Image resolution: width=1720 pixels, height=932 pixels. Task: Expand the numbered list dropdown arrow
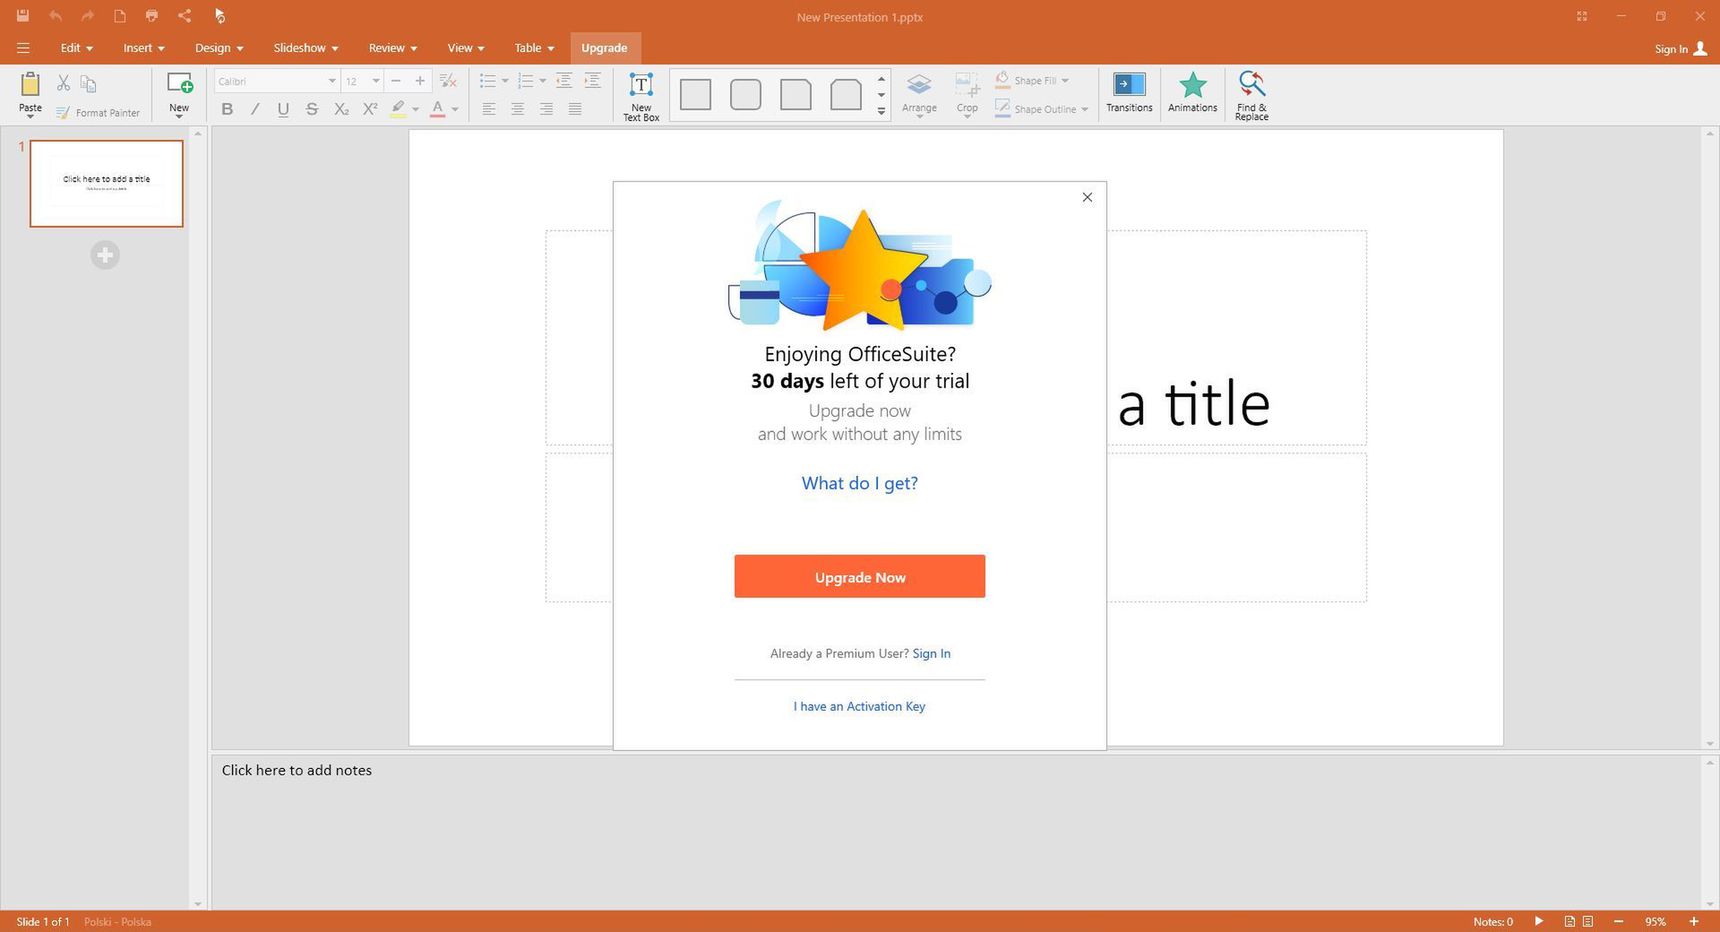pyautogui.click(x=543, y=81)
